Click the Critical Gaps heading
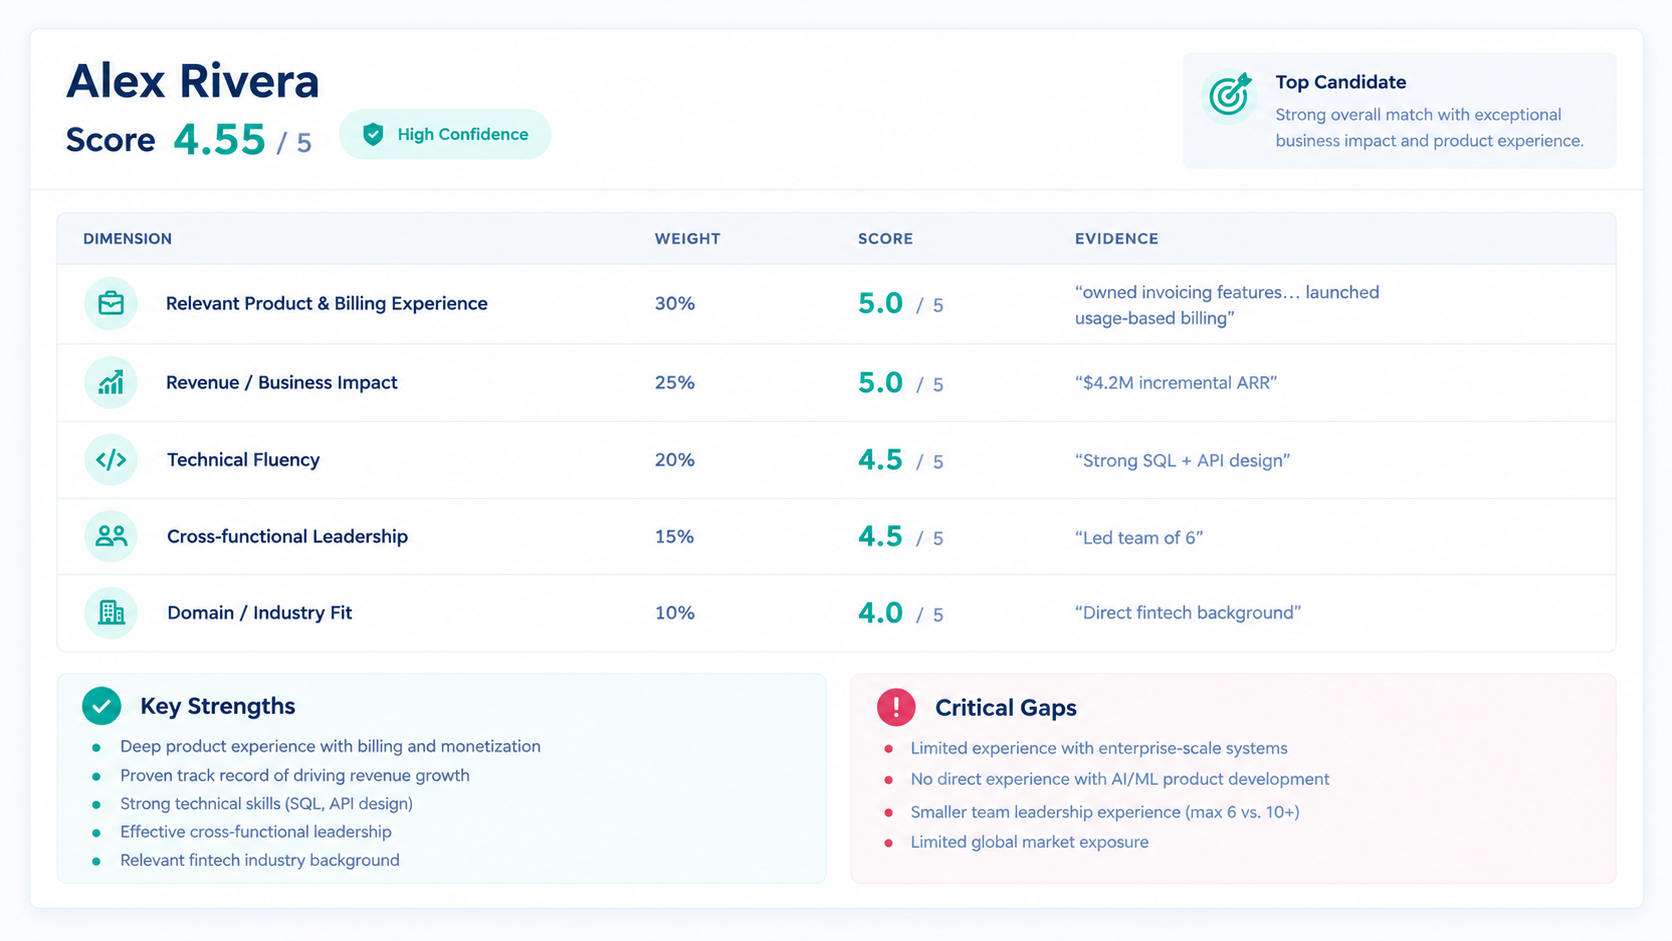 click(x=1005, y=708)
